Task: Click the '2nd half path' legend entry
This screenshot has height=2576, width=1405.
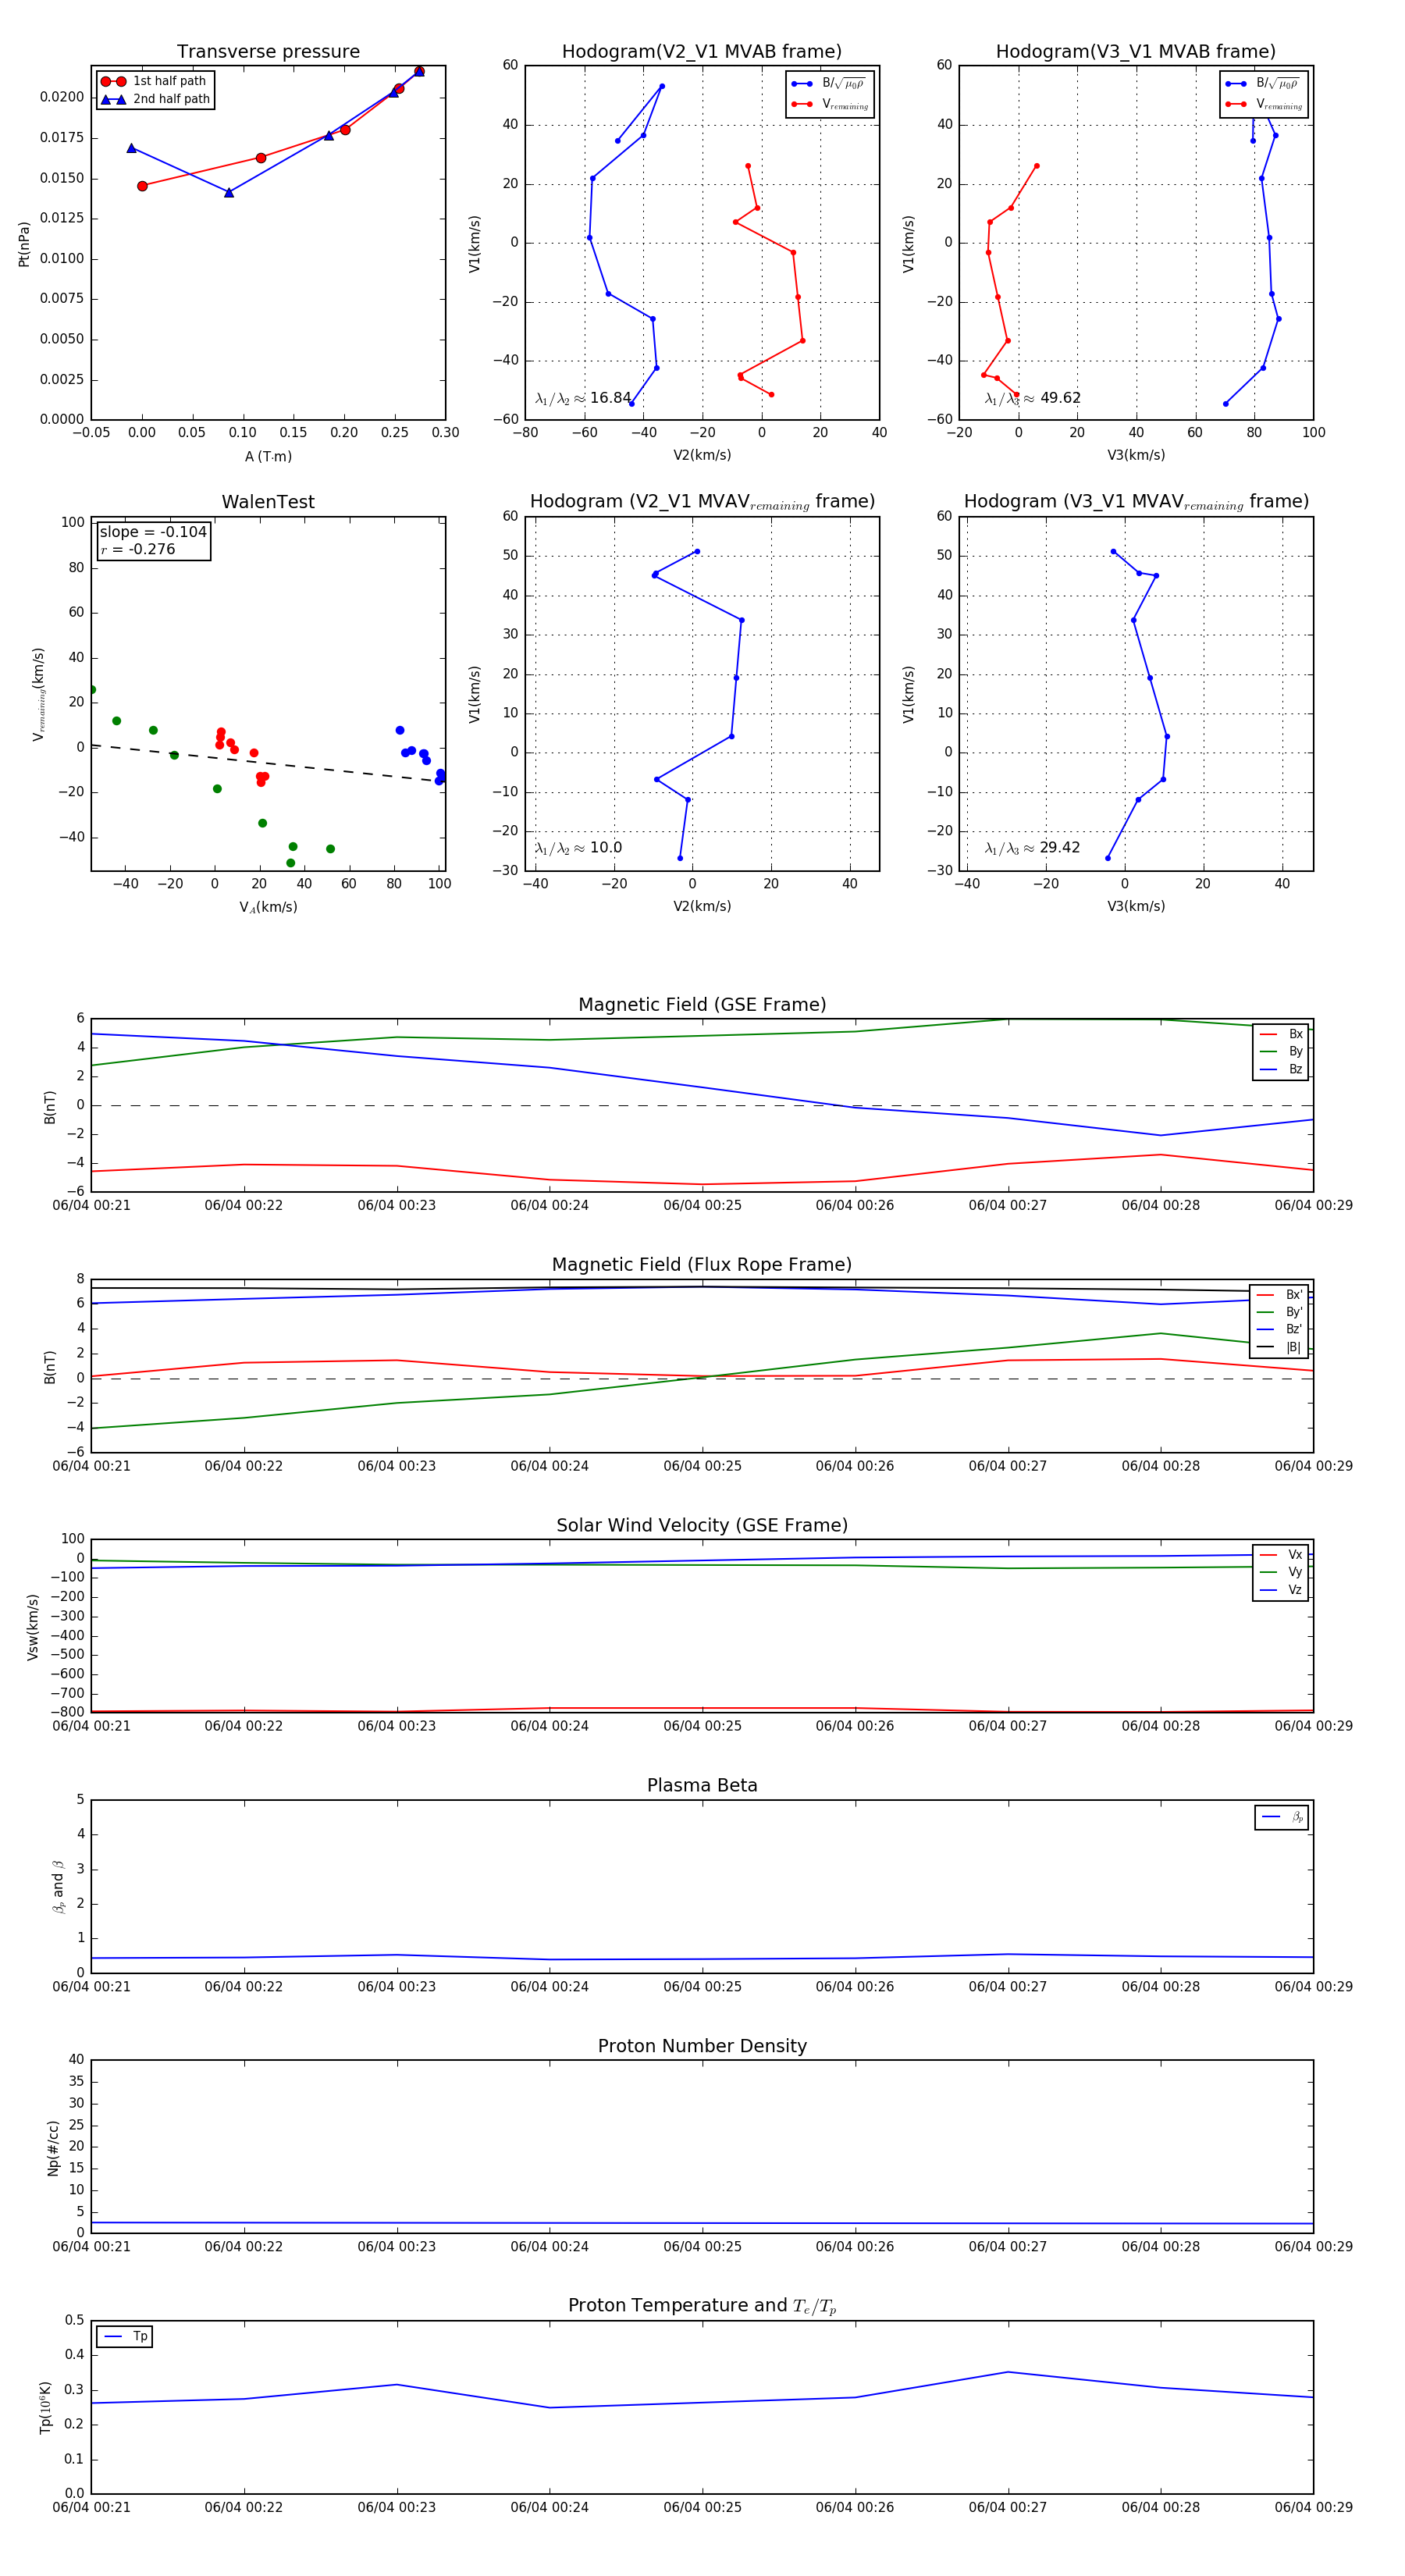Action: [x=156, y=99]
